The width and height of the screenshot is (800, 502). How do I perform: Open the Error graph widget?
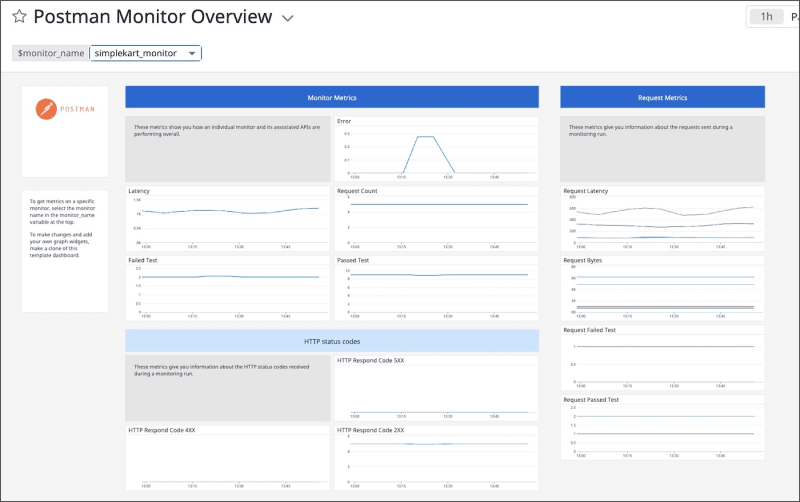(436, 149)
